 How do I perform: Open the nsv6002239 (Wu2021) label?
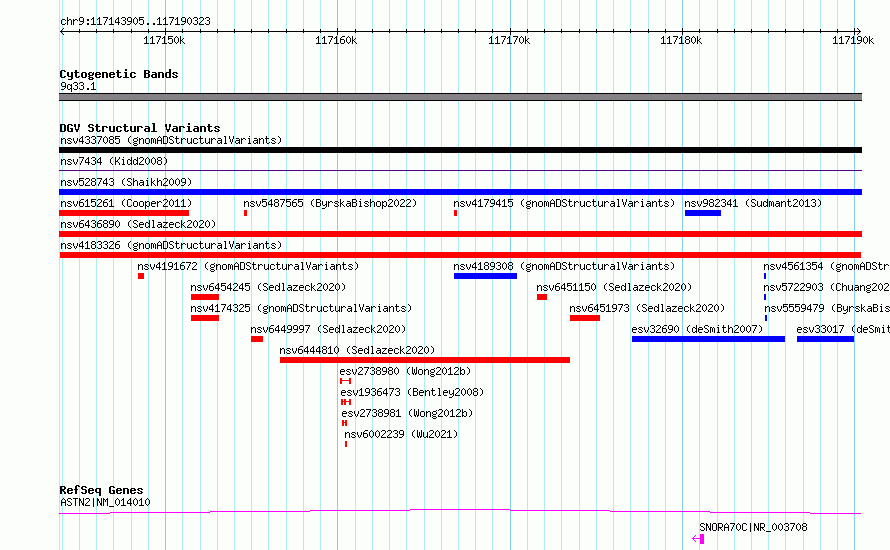pos(401,434)
